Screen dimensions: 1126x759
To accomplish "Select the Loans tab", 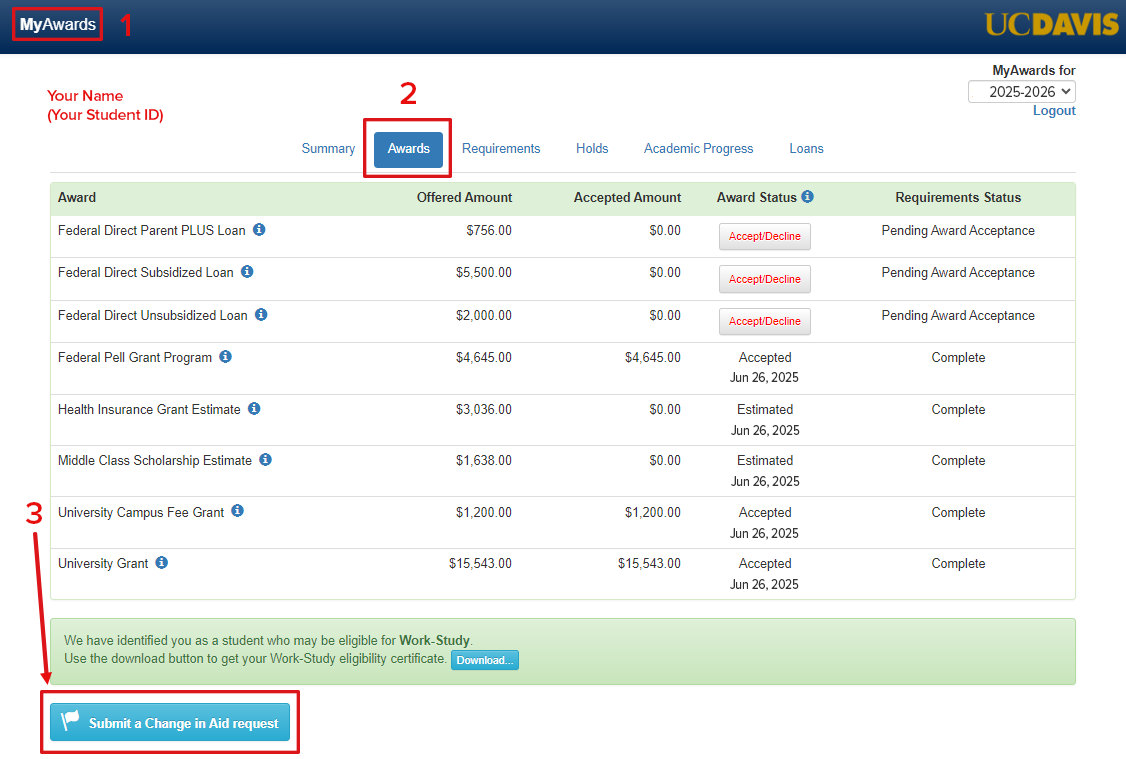I will point(806,149).
